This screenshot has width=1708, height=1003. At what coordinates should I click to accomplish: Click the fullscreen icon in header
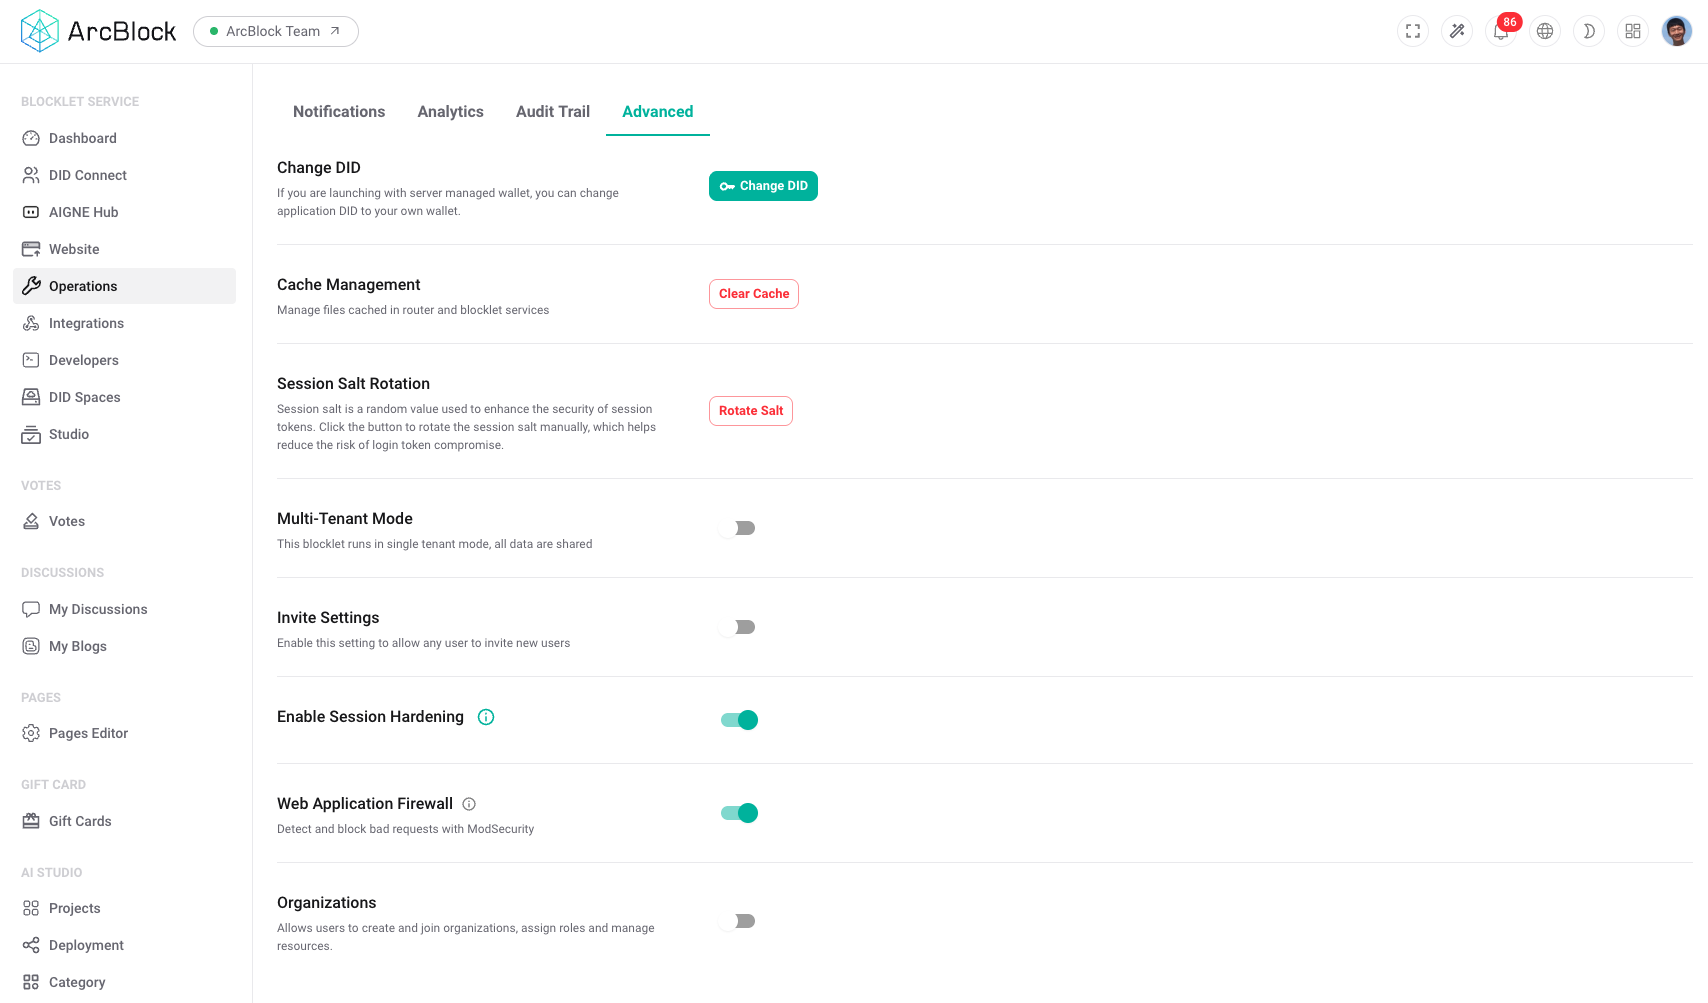(1413, 31)
